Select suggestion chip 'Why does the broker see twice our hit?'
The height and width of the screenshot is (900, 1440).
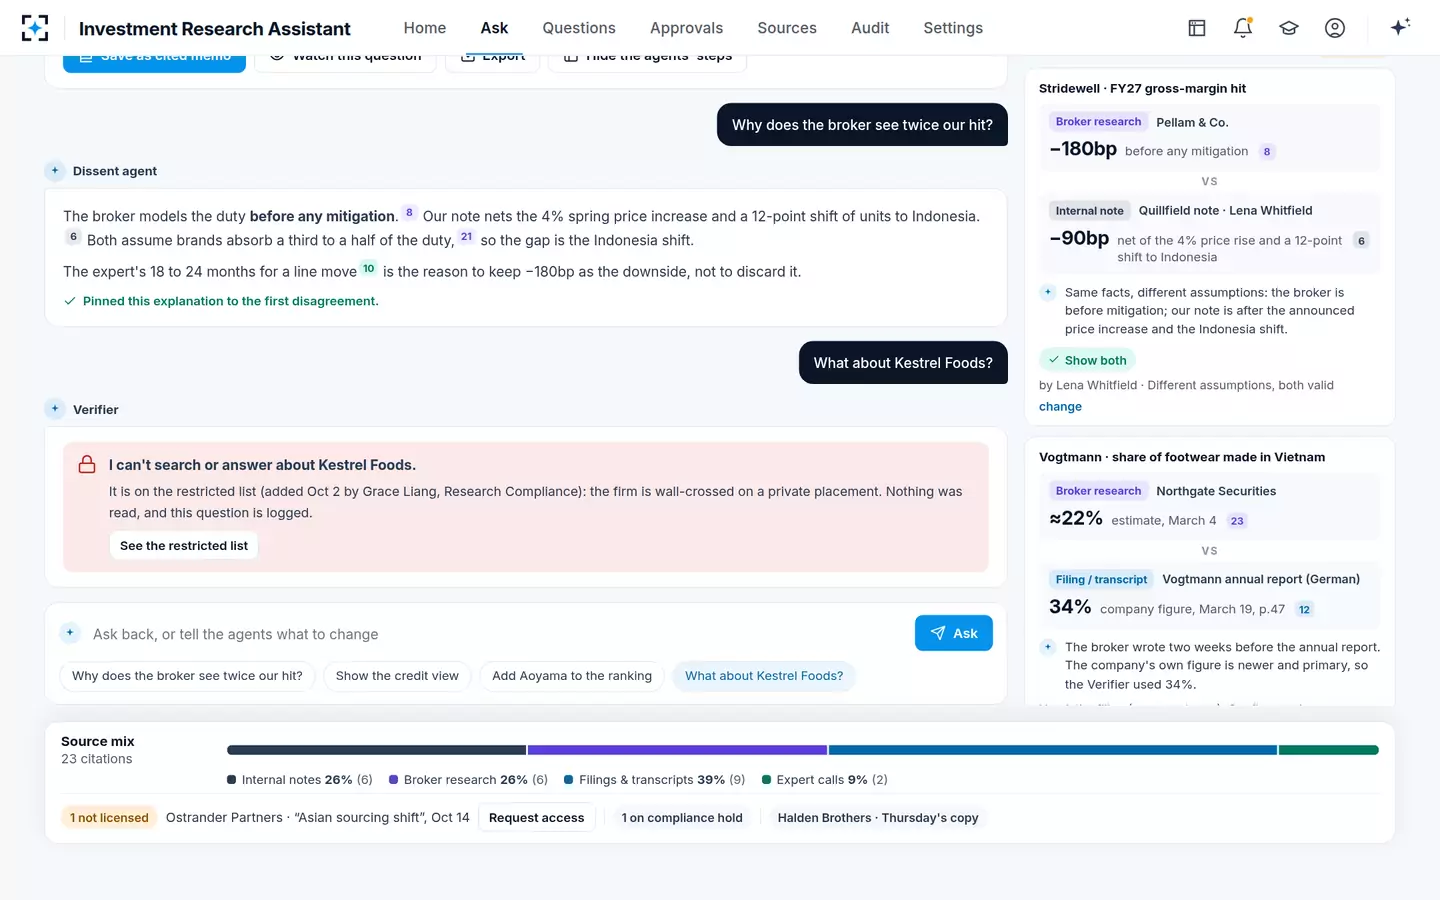tap(187, 676)
